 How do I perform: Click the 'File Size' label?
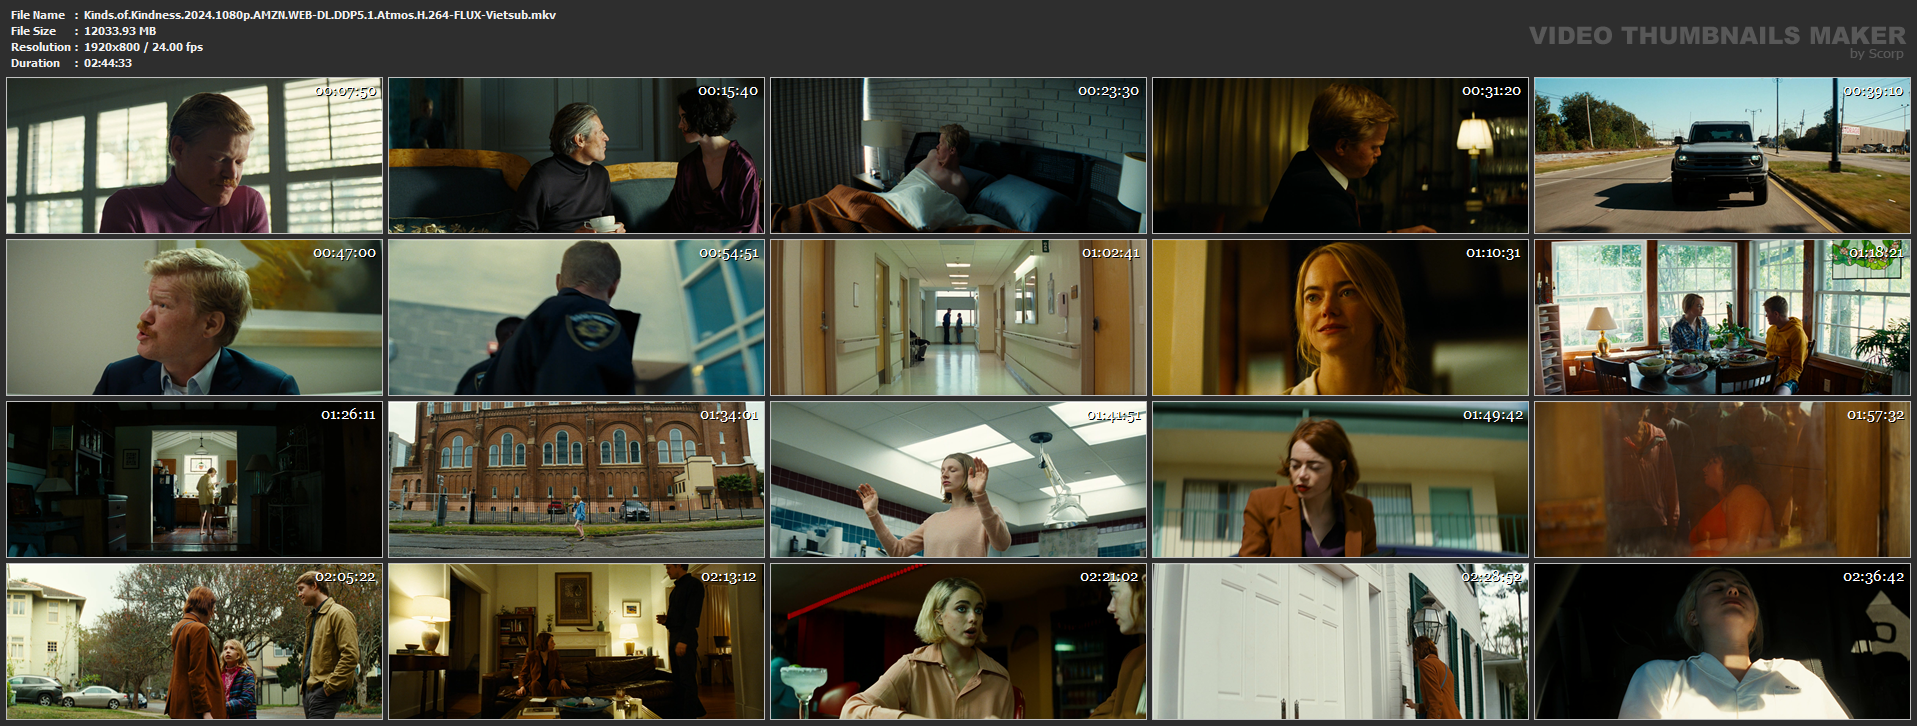click(x=33, y=31)
